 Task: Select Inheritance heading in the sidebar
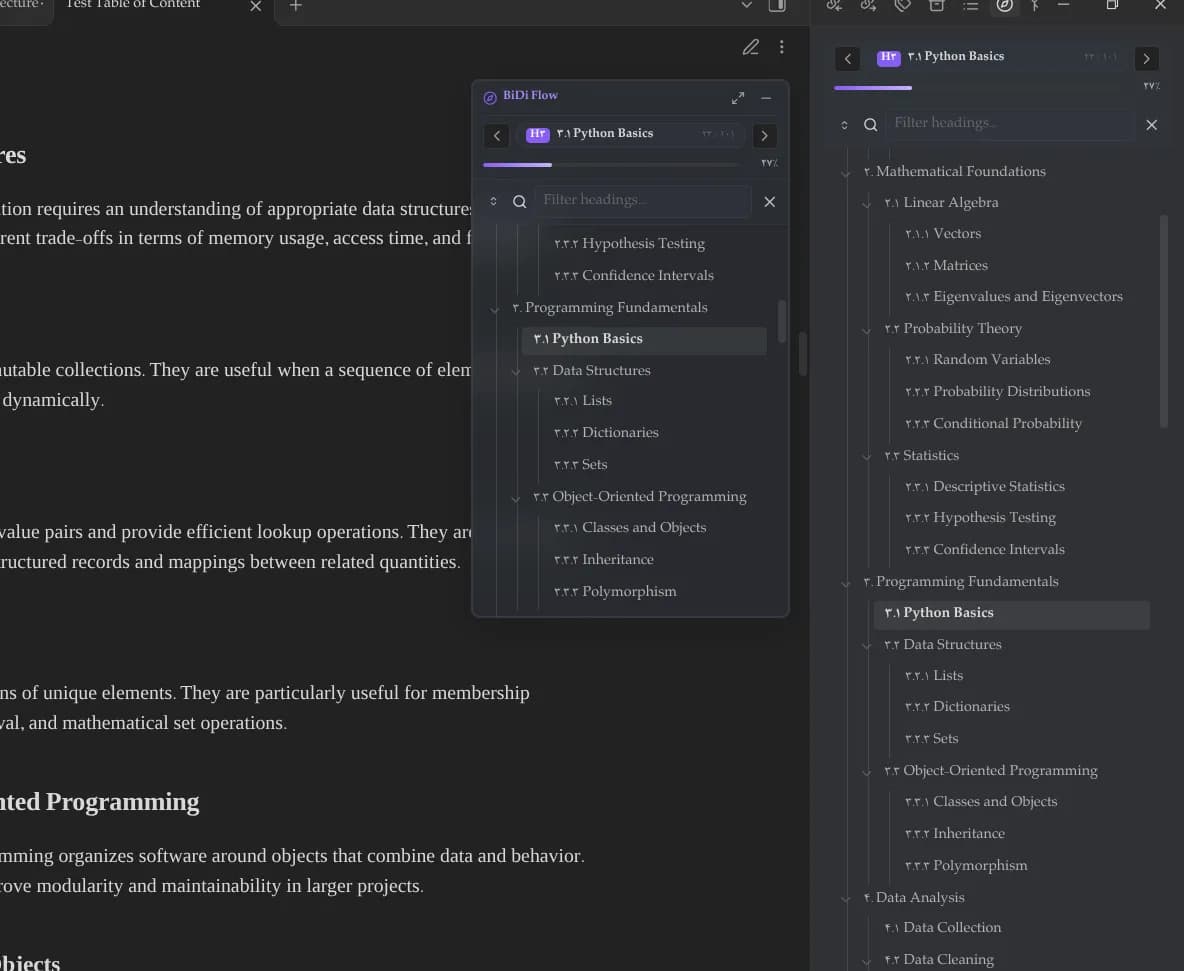tap(954, 834)
